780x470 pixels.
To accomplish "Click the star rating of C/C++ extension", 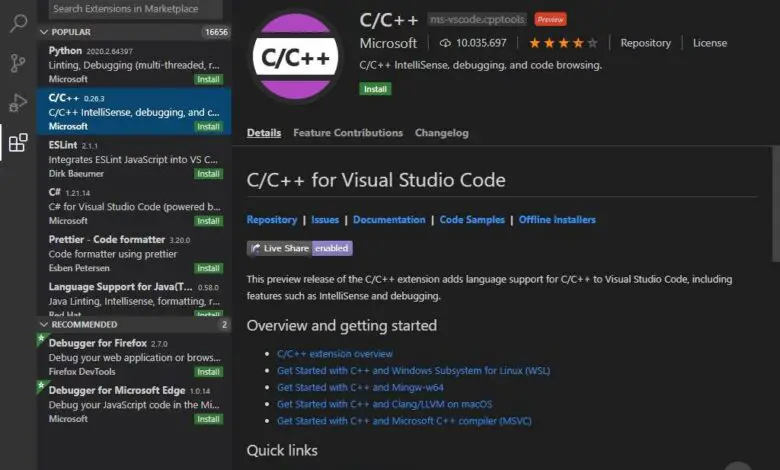I will 563,43.
